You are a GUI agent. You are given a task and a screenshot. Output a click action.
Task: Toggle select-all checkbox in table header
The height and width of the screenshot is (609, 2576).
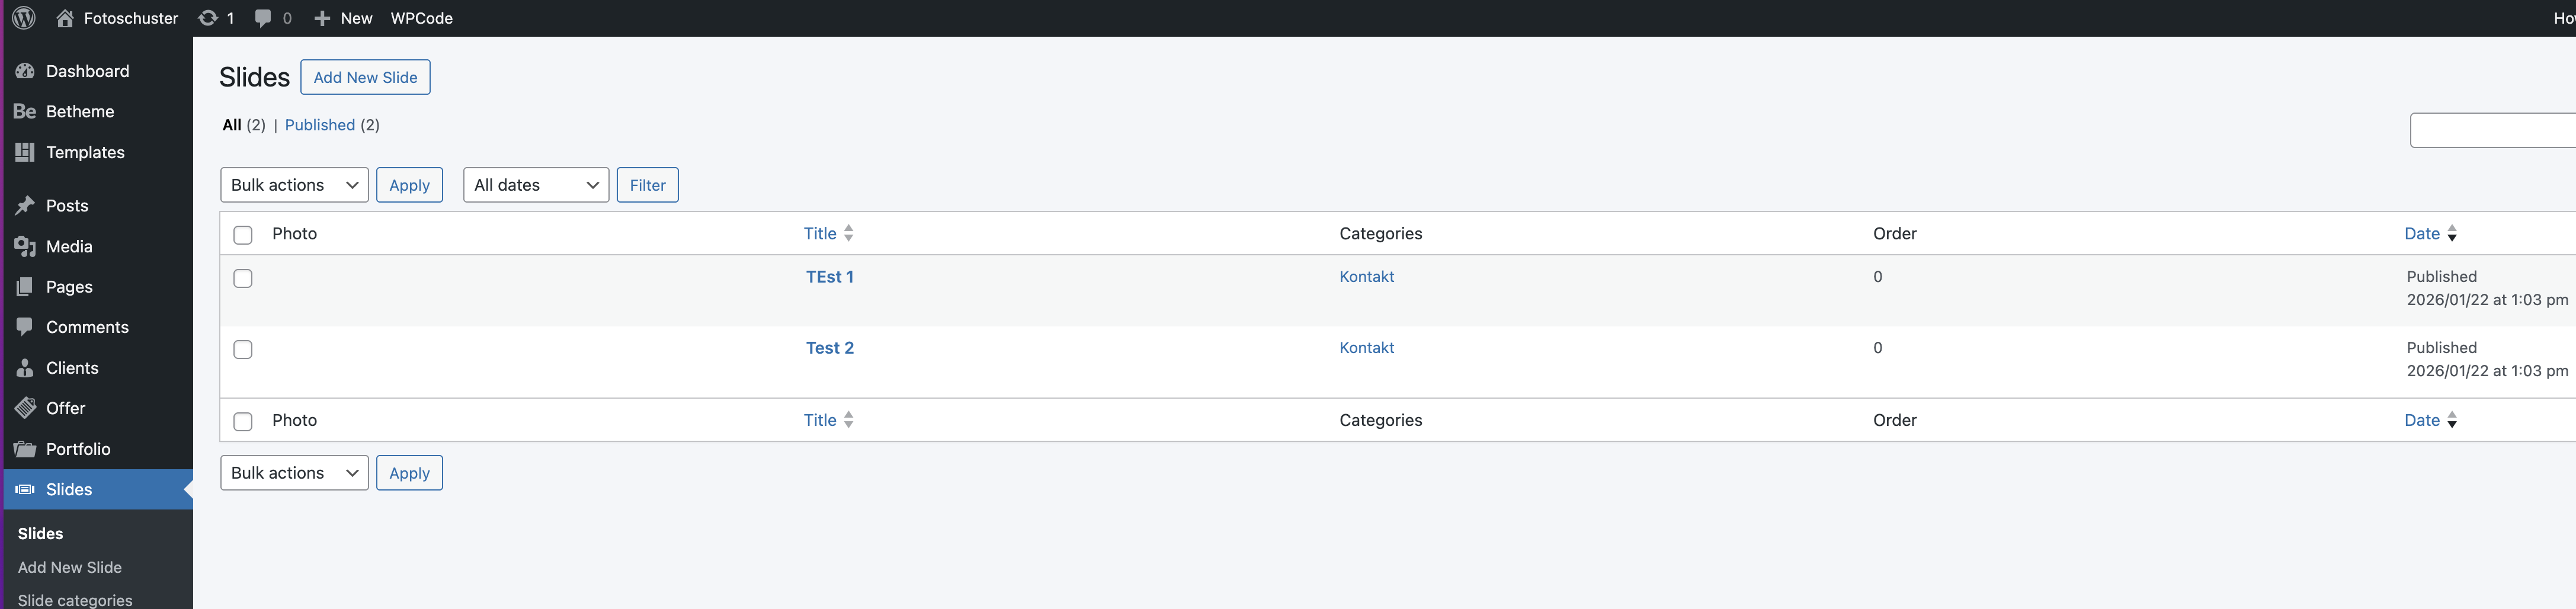coord(243,235)
